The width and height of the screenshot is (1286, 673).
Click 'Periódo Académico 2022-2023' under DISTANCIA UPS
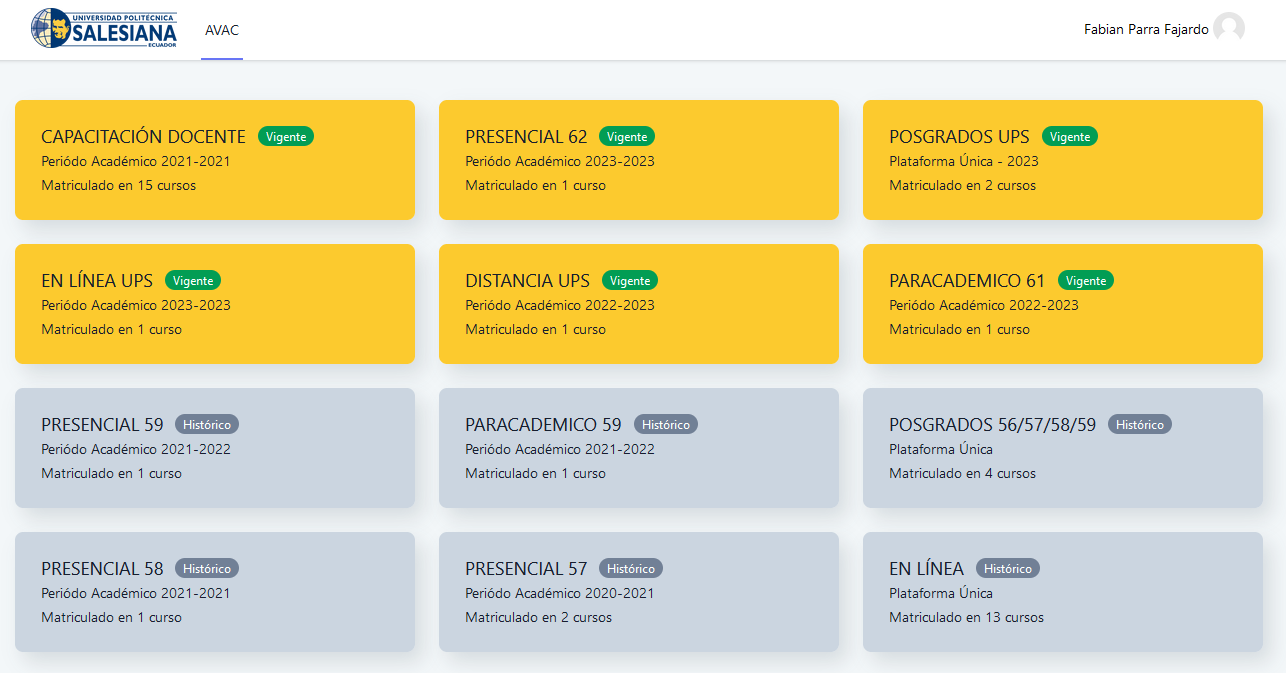(560, 305)
